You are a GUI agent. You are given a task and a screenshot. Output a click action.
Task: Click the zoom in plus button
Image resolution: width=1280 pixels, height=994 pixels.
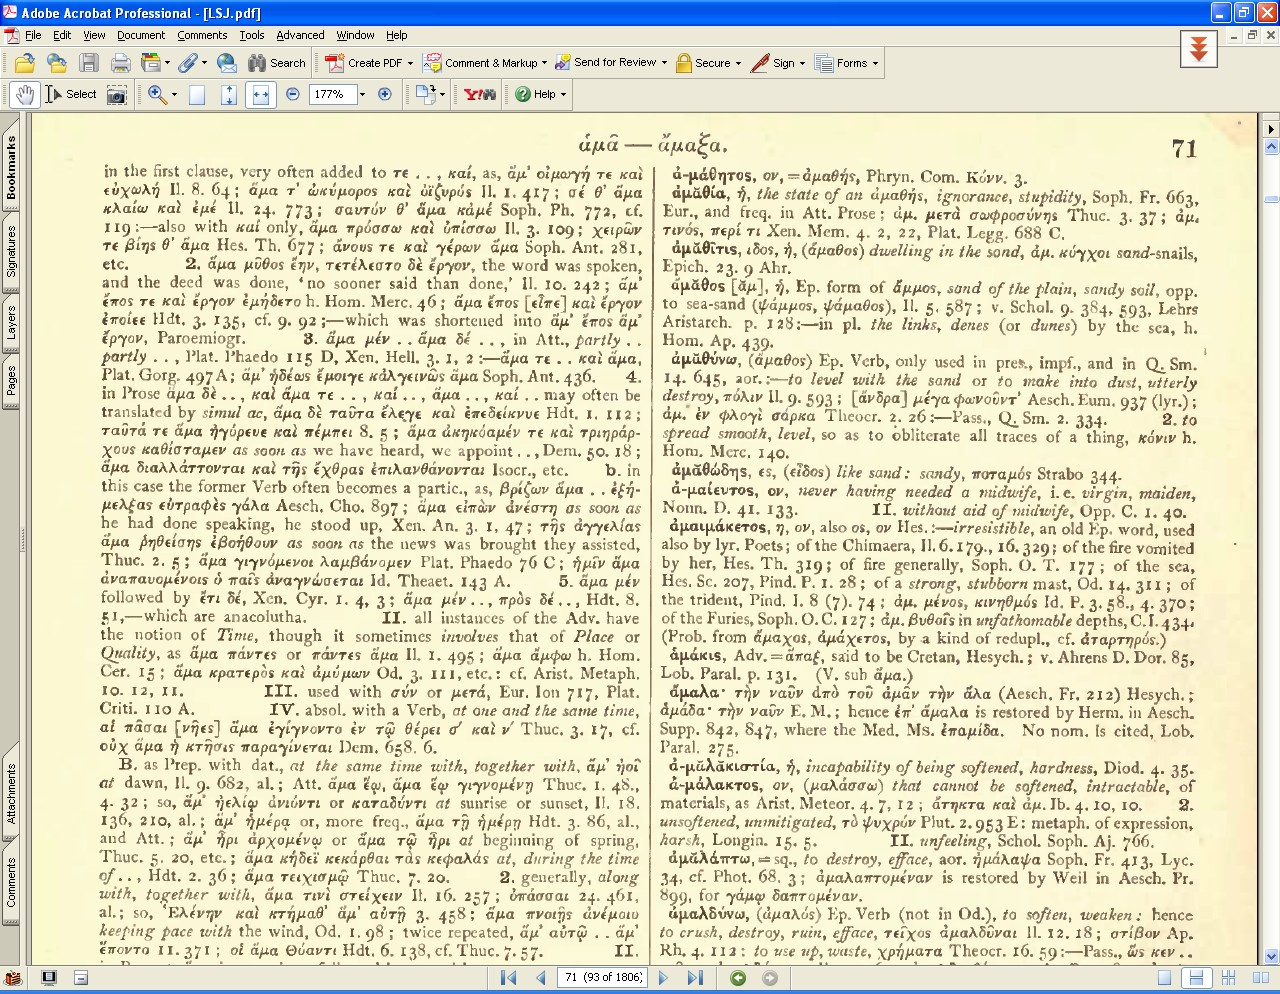(x=386, y=94)
